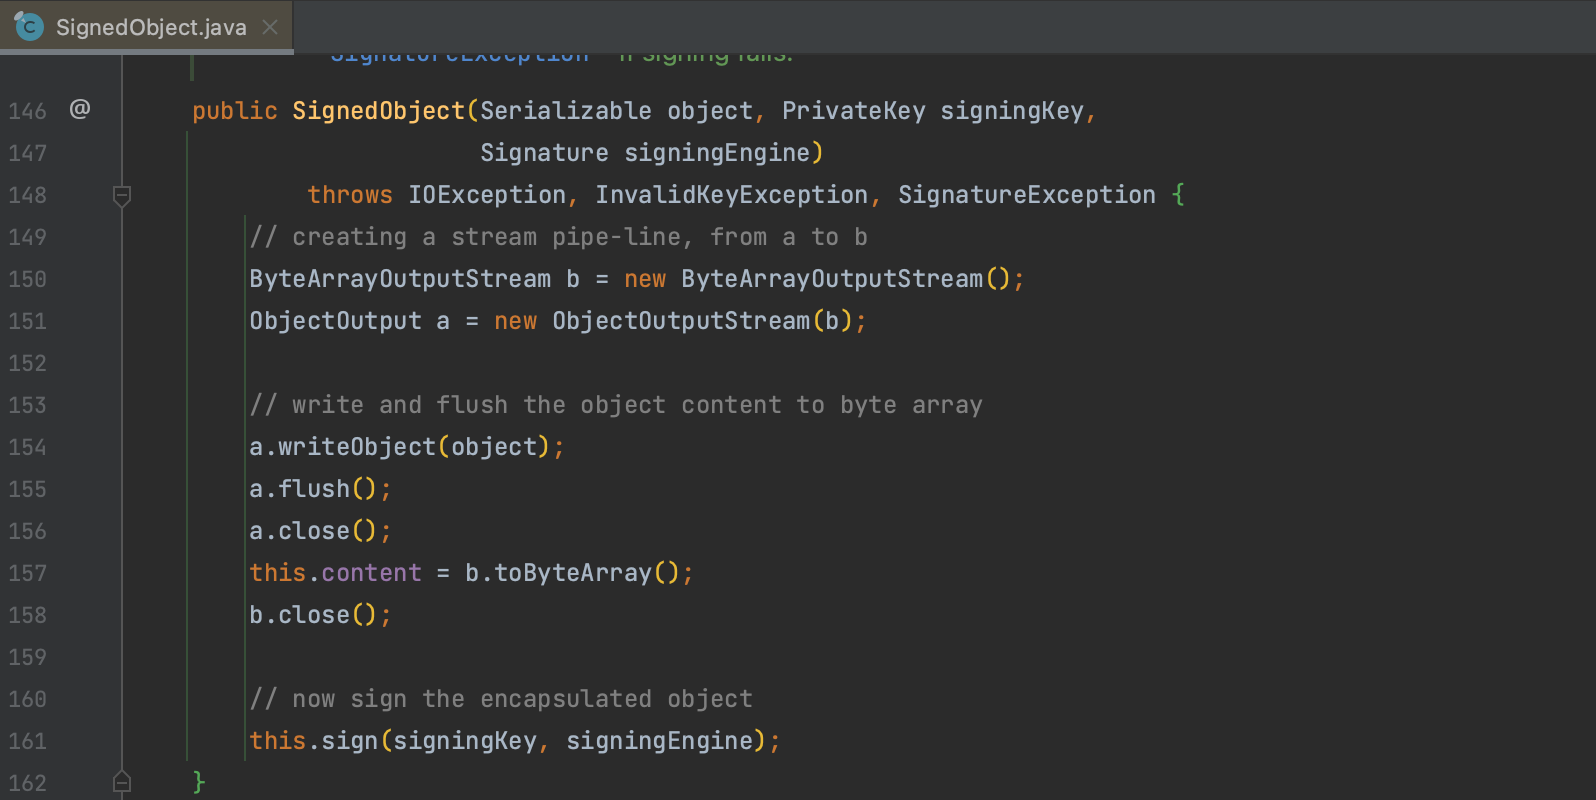Select the SignedObject.java editor tab
The width and height of the screenshot is (1596, 800).
pos(146,27)
